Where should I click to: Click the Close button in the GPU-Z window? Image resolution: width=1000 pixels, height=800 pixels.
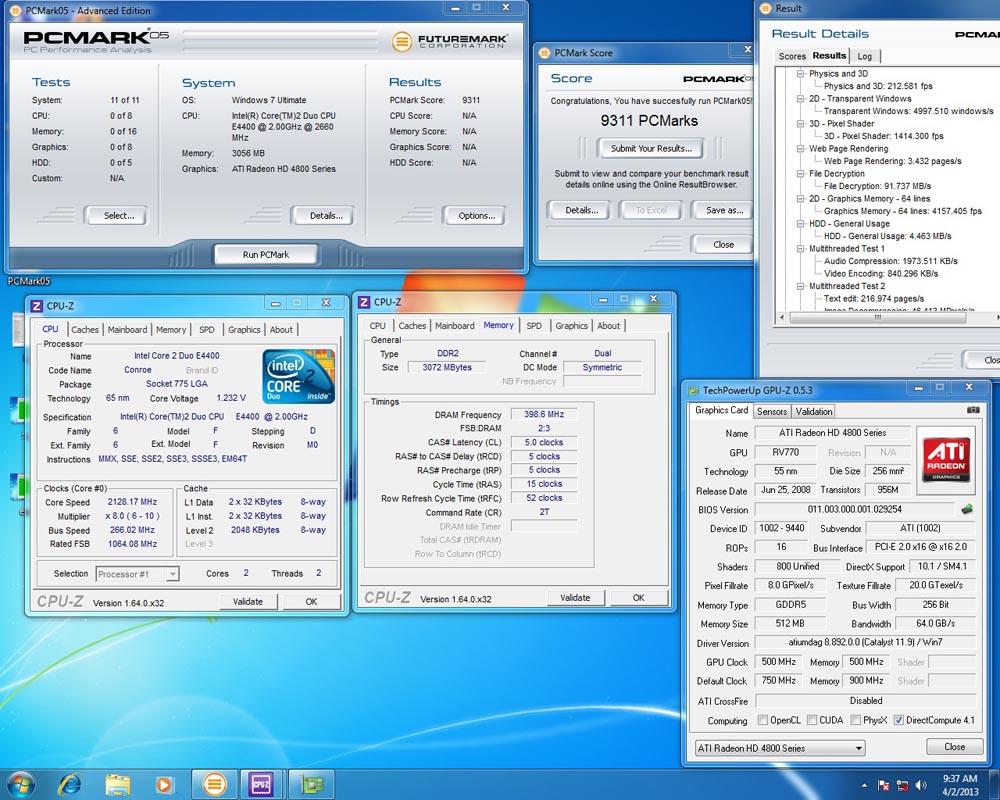(x=954, y=747)
